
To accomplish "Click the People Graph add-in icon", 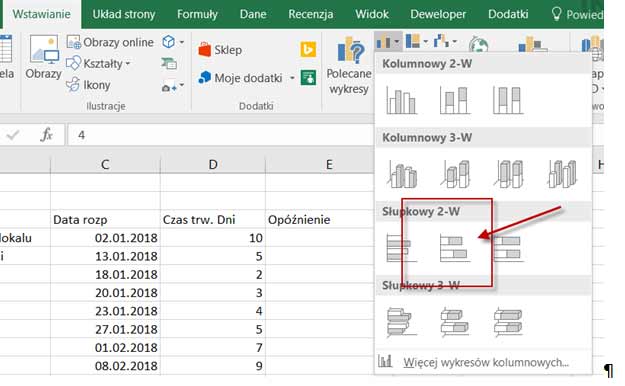I will pos(308,77).
